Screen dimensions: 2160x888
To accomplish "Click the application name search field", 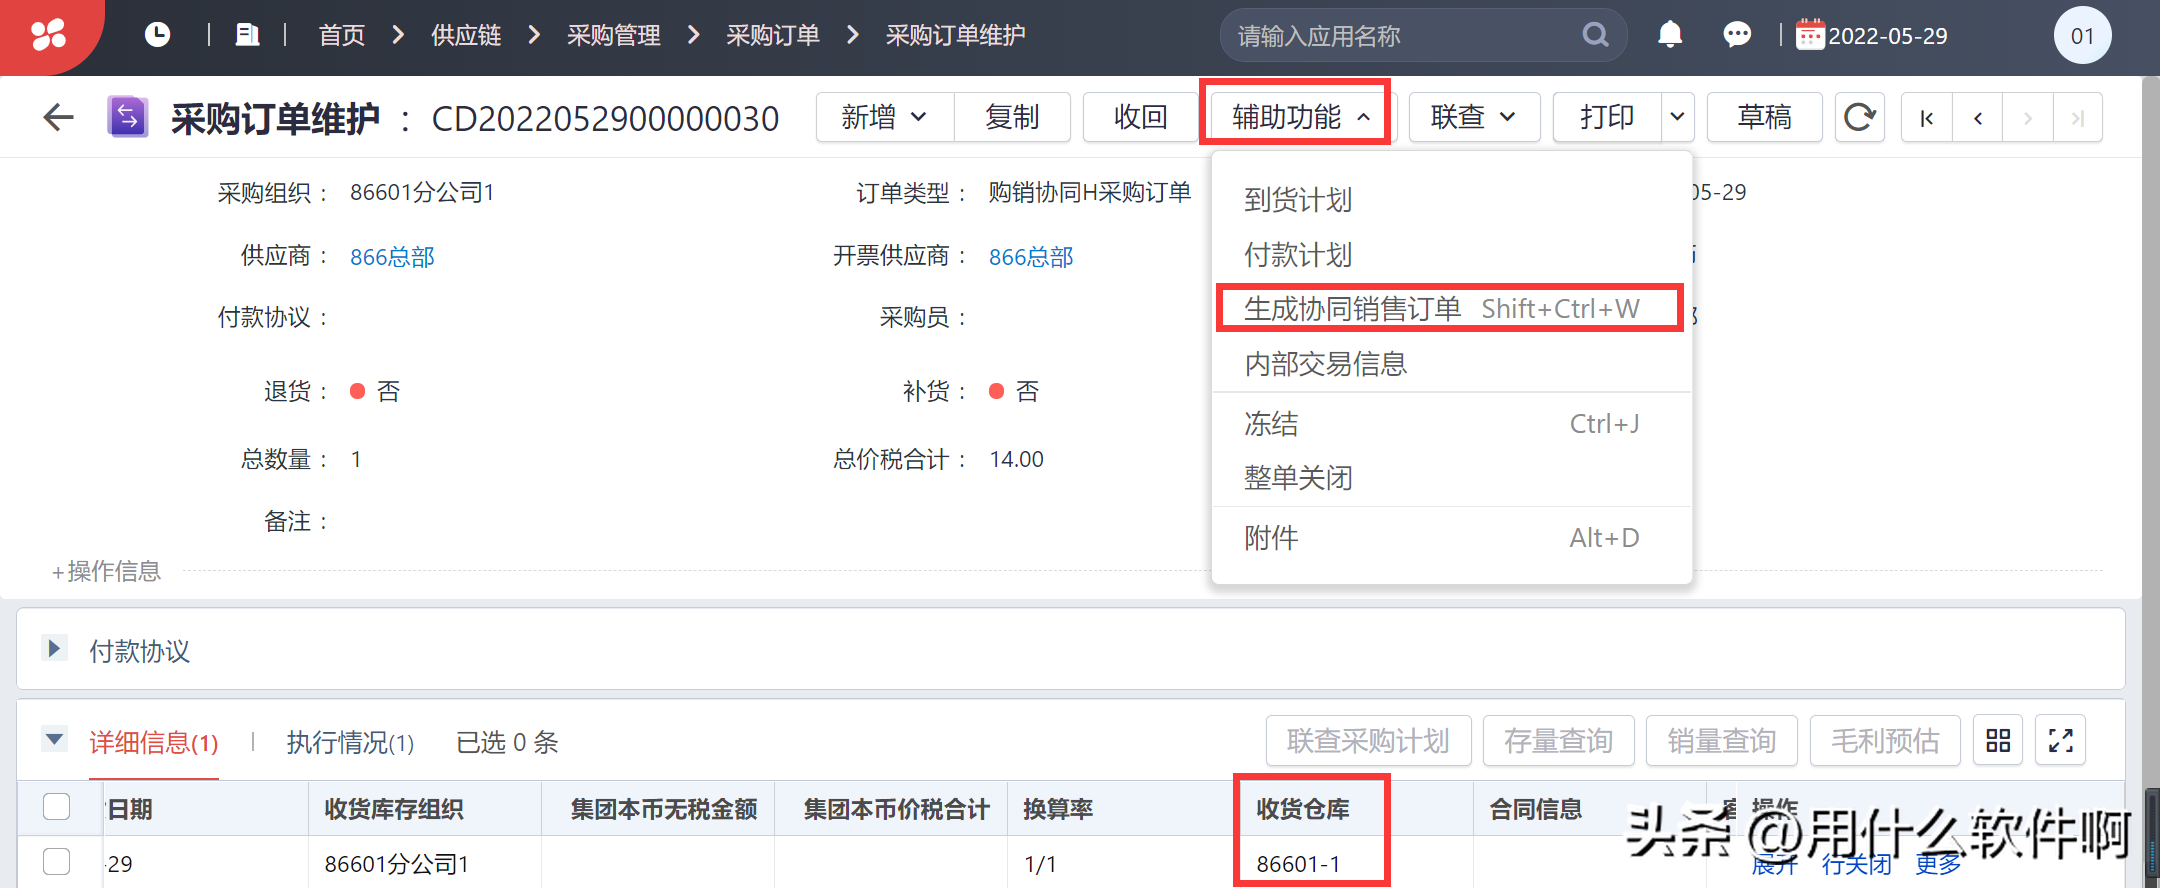I will (1400, 36).
